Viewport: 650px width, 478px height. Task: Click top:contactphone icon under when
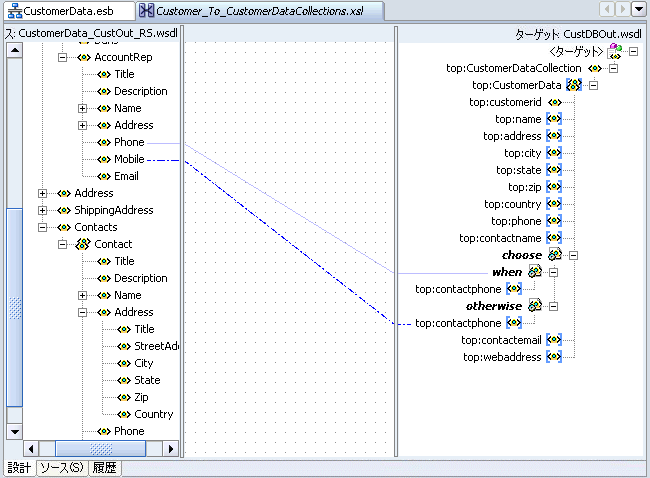coord(514,289)
